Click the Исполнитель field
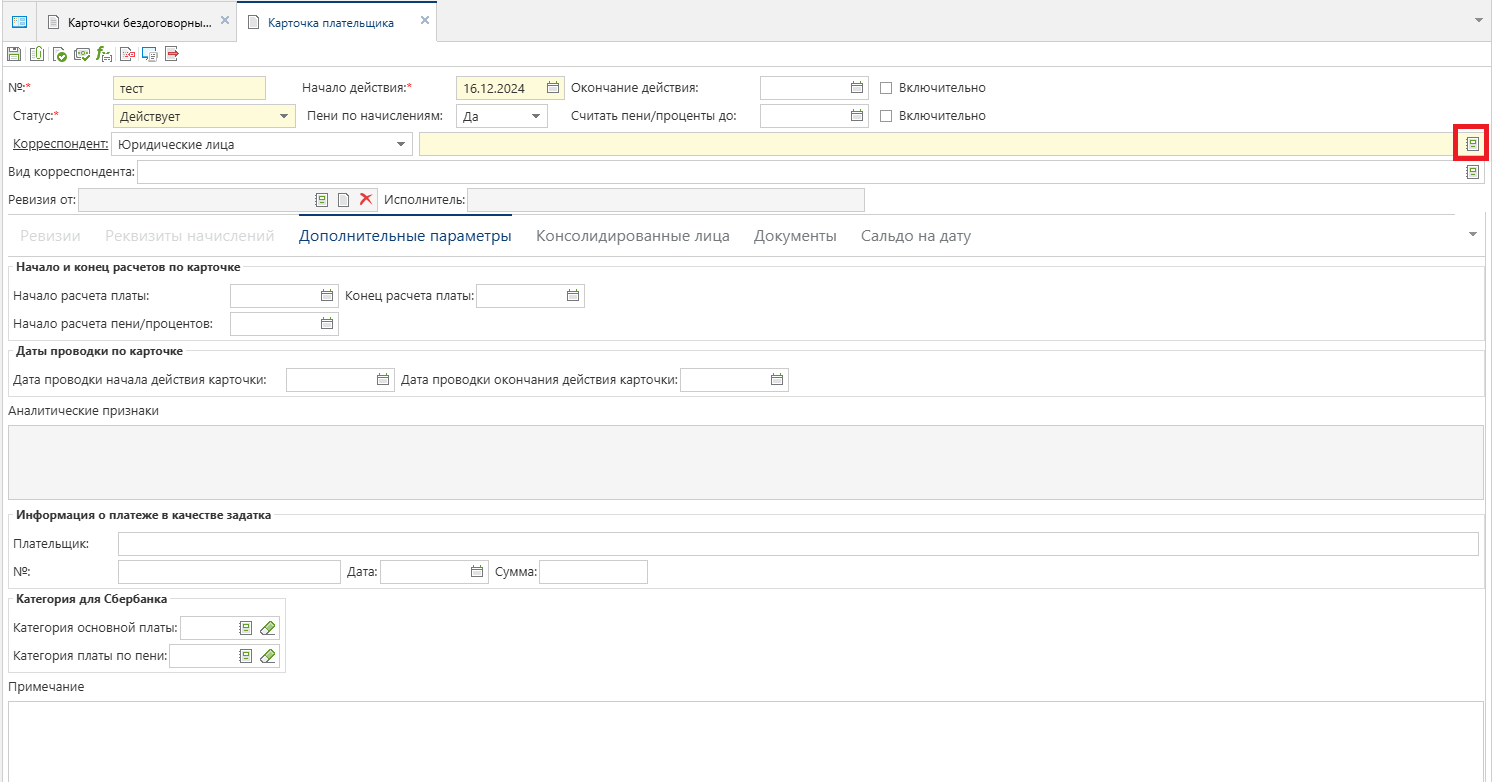1492x782 pixels. coord(666,200)
